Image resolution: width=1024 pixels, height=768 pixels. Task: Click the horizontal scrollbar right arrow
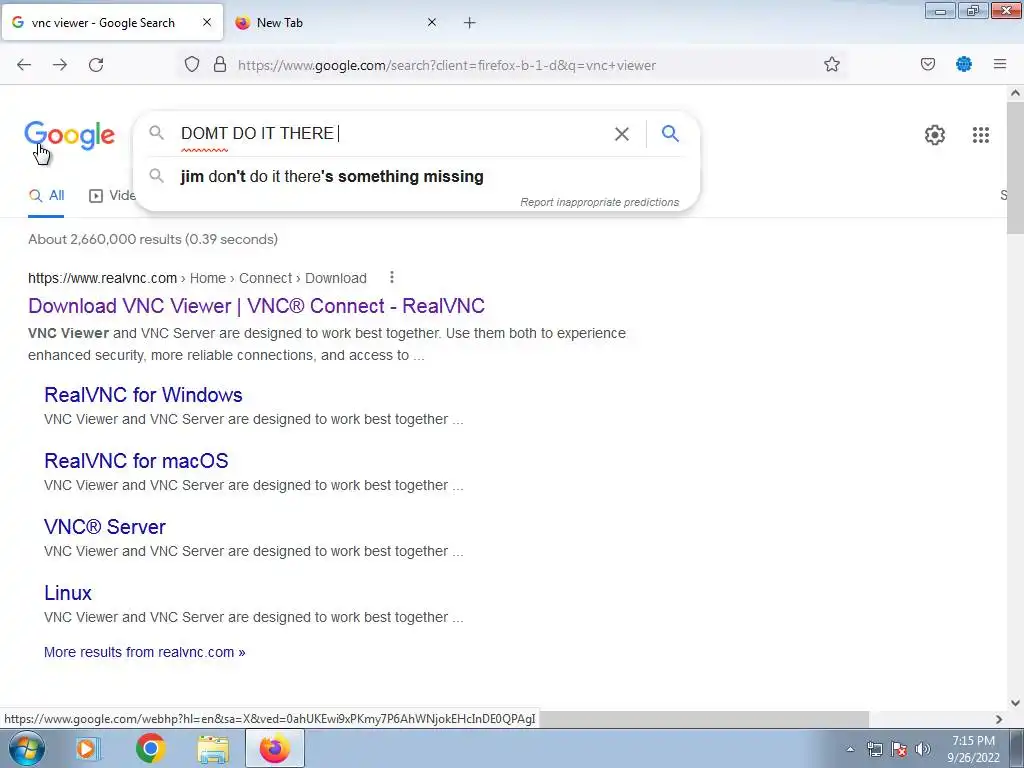click(999, 719)
